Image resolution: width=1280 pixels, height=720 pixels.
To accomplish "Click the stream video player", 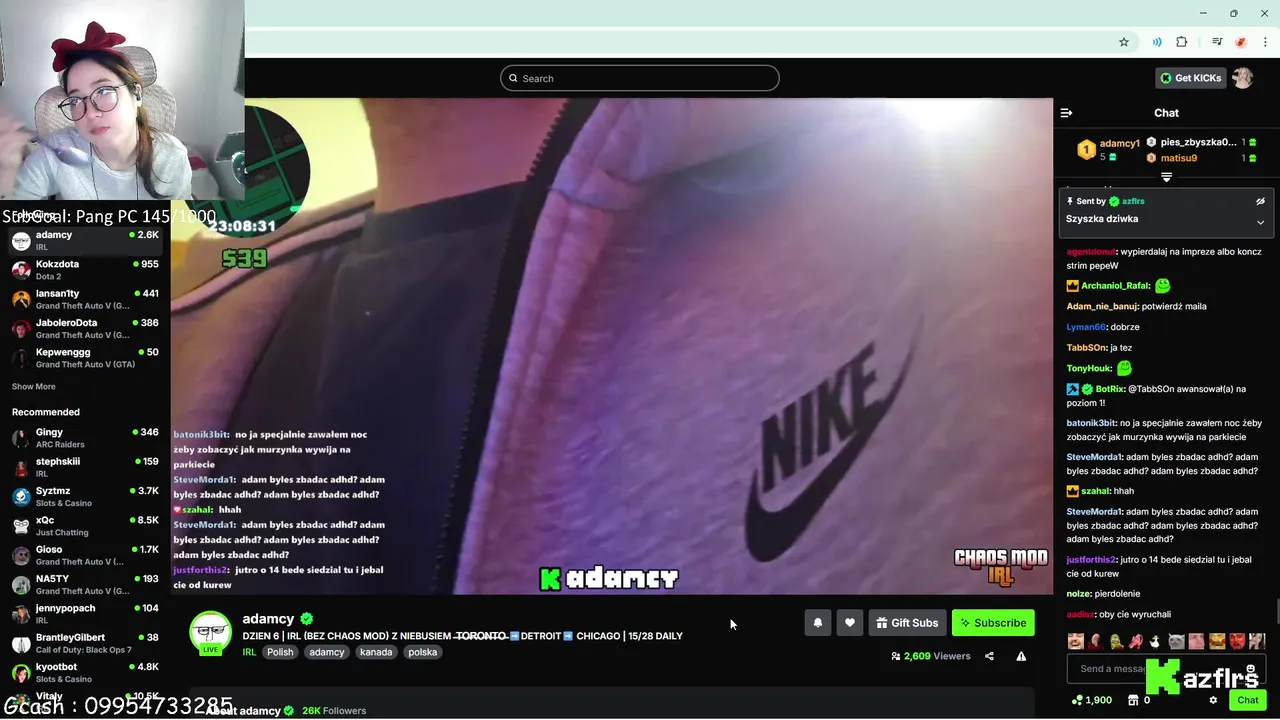I will click(x=612, y=346).
